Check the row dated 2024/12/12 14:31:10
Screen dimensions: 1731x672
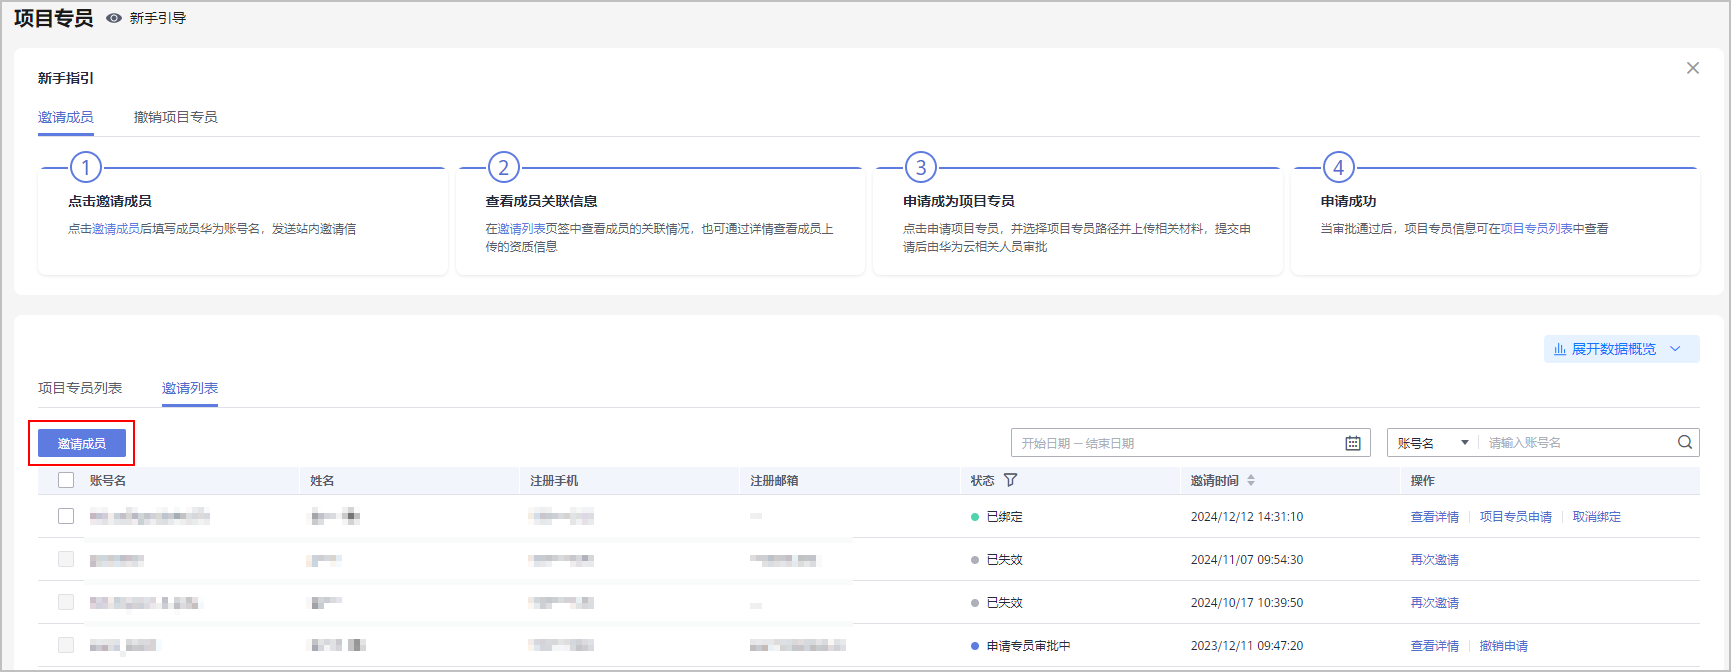click(x=66, y=516)
